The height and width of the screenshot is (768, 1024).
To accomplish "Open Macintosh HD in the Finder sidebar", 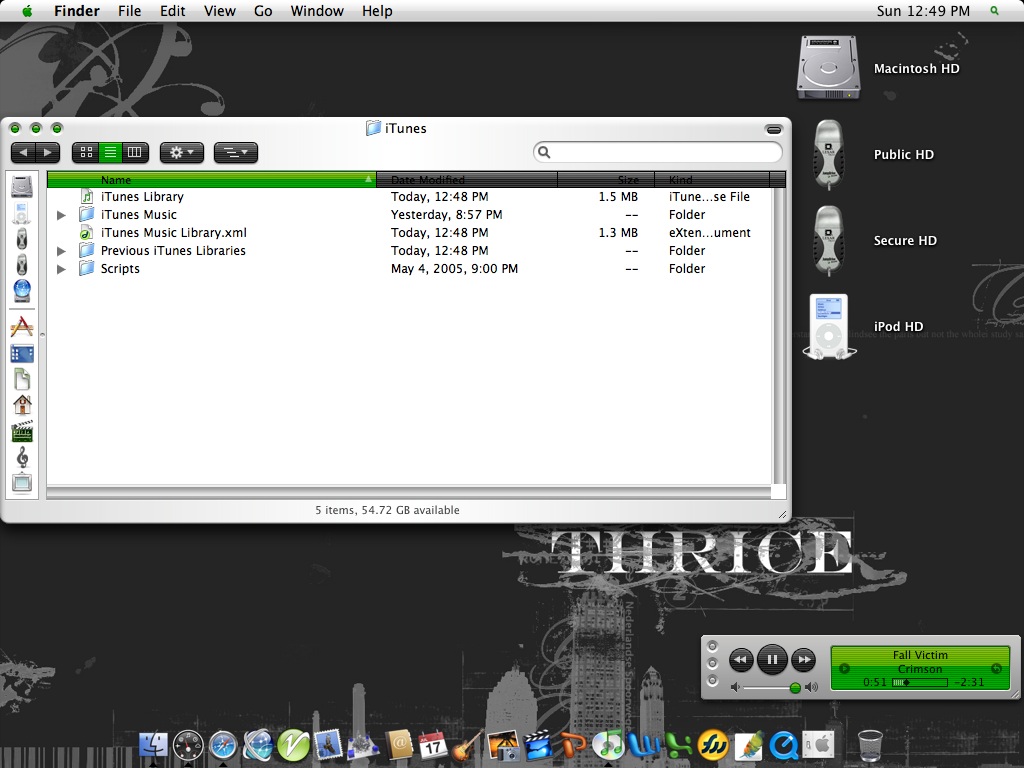I will [22, 187].
